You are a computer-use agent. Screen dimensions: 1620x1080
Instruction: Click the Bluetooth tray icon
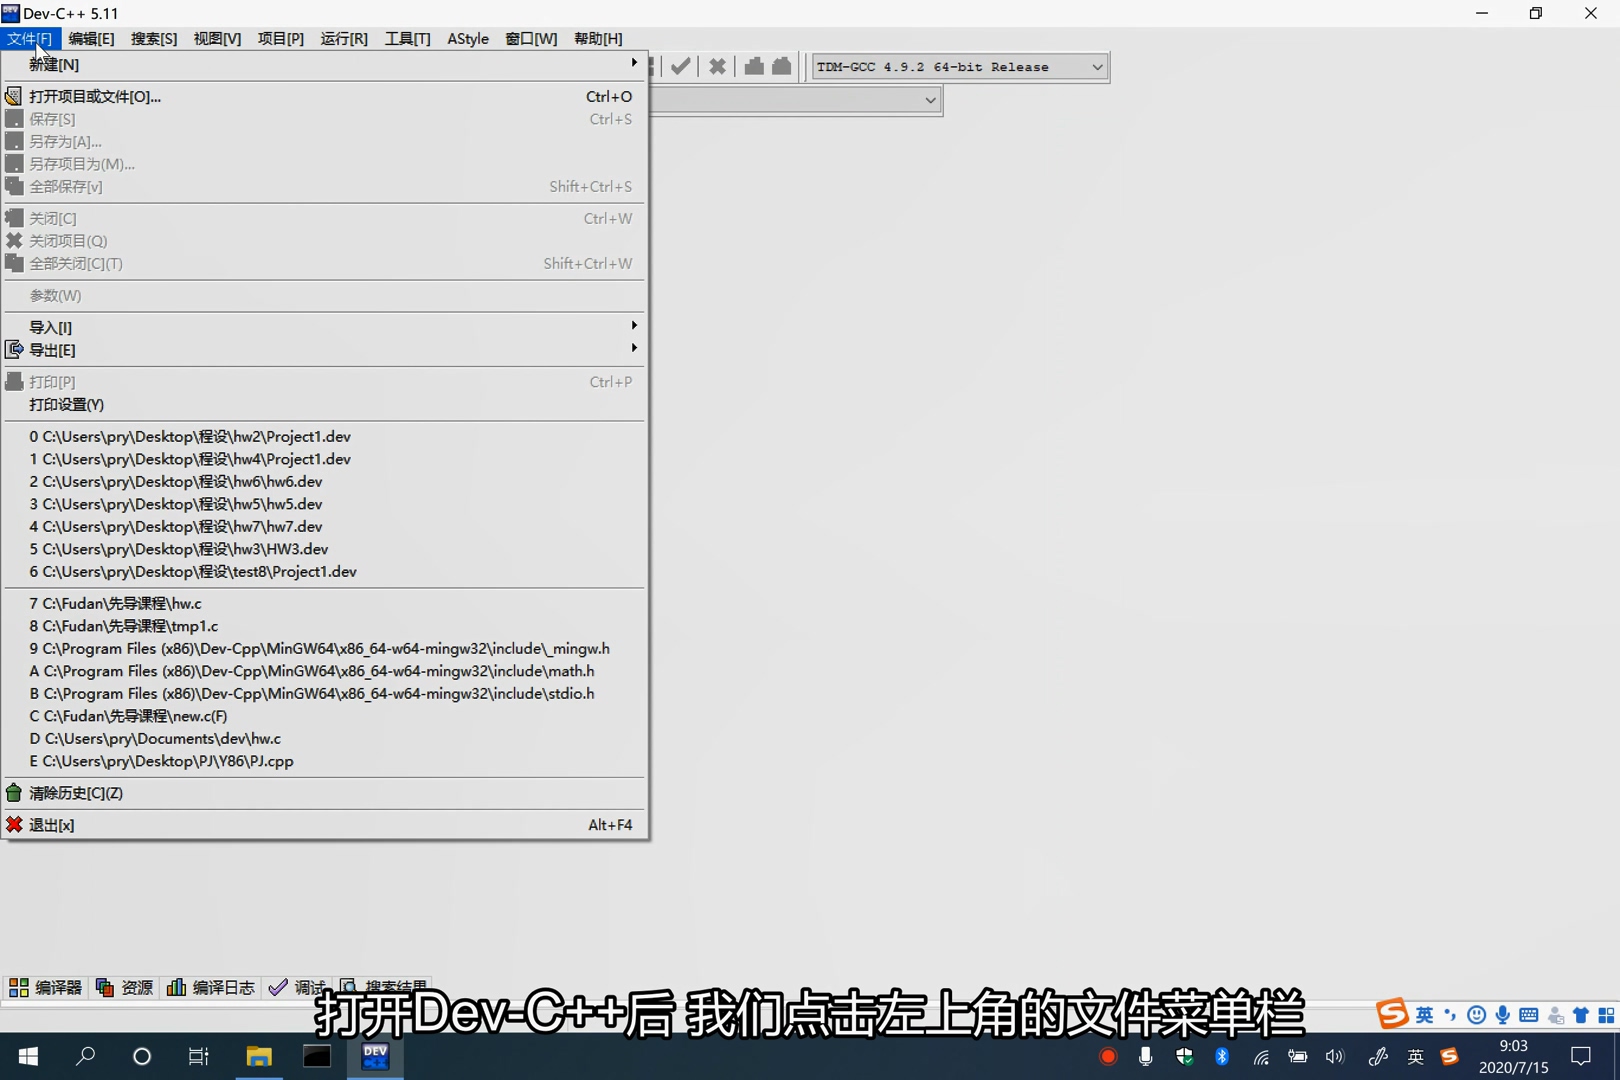click(1222, 1056)
